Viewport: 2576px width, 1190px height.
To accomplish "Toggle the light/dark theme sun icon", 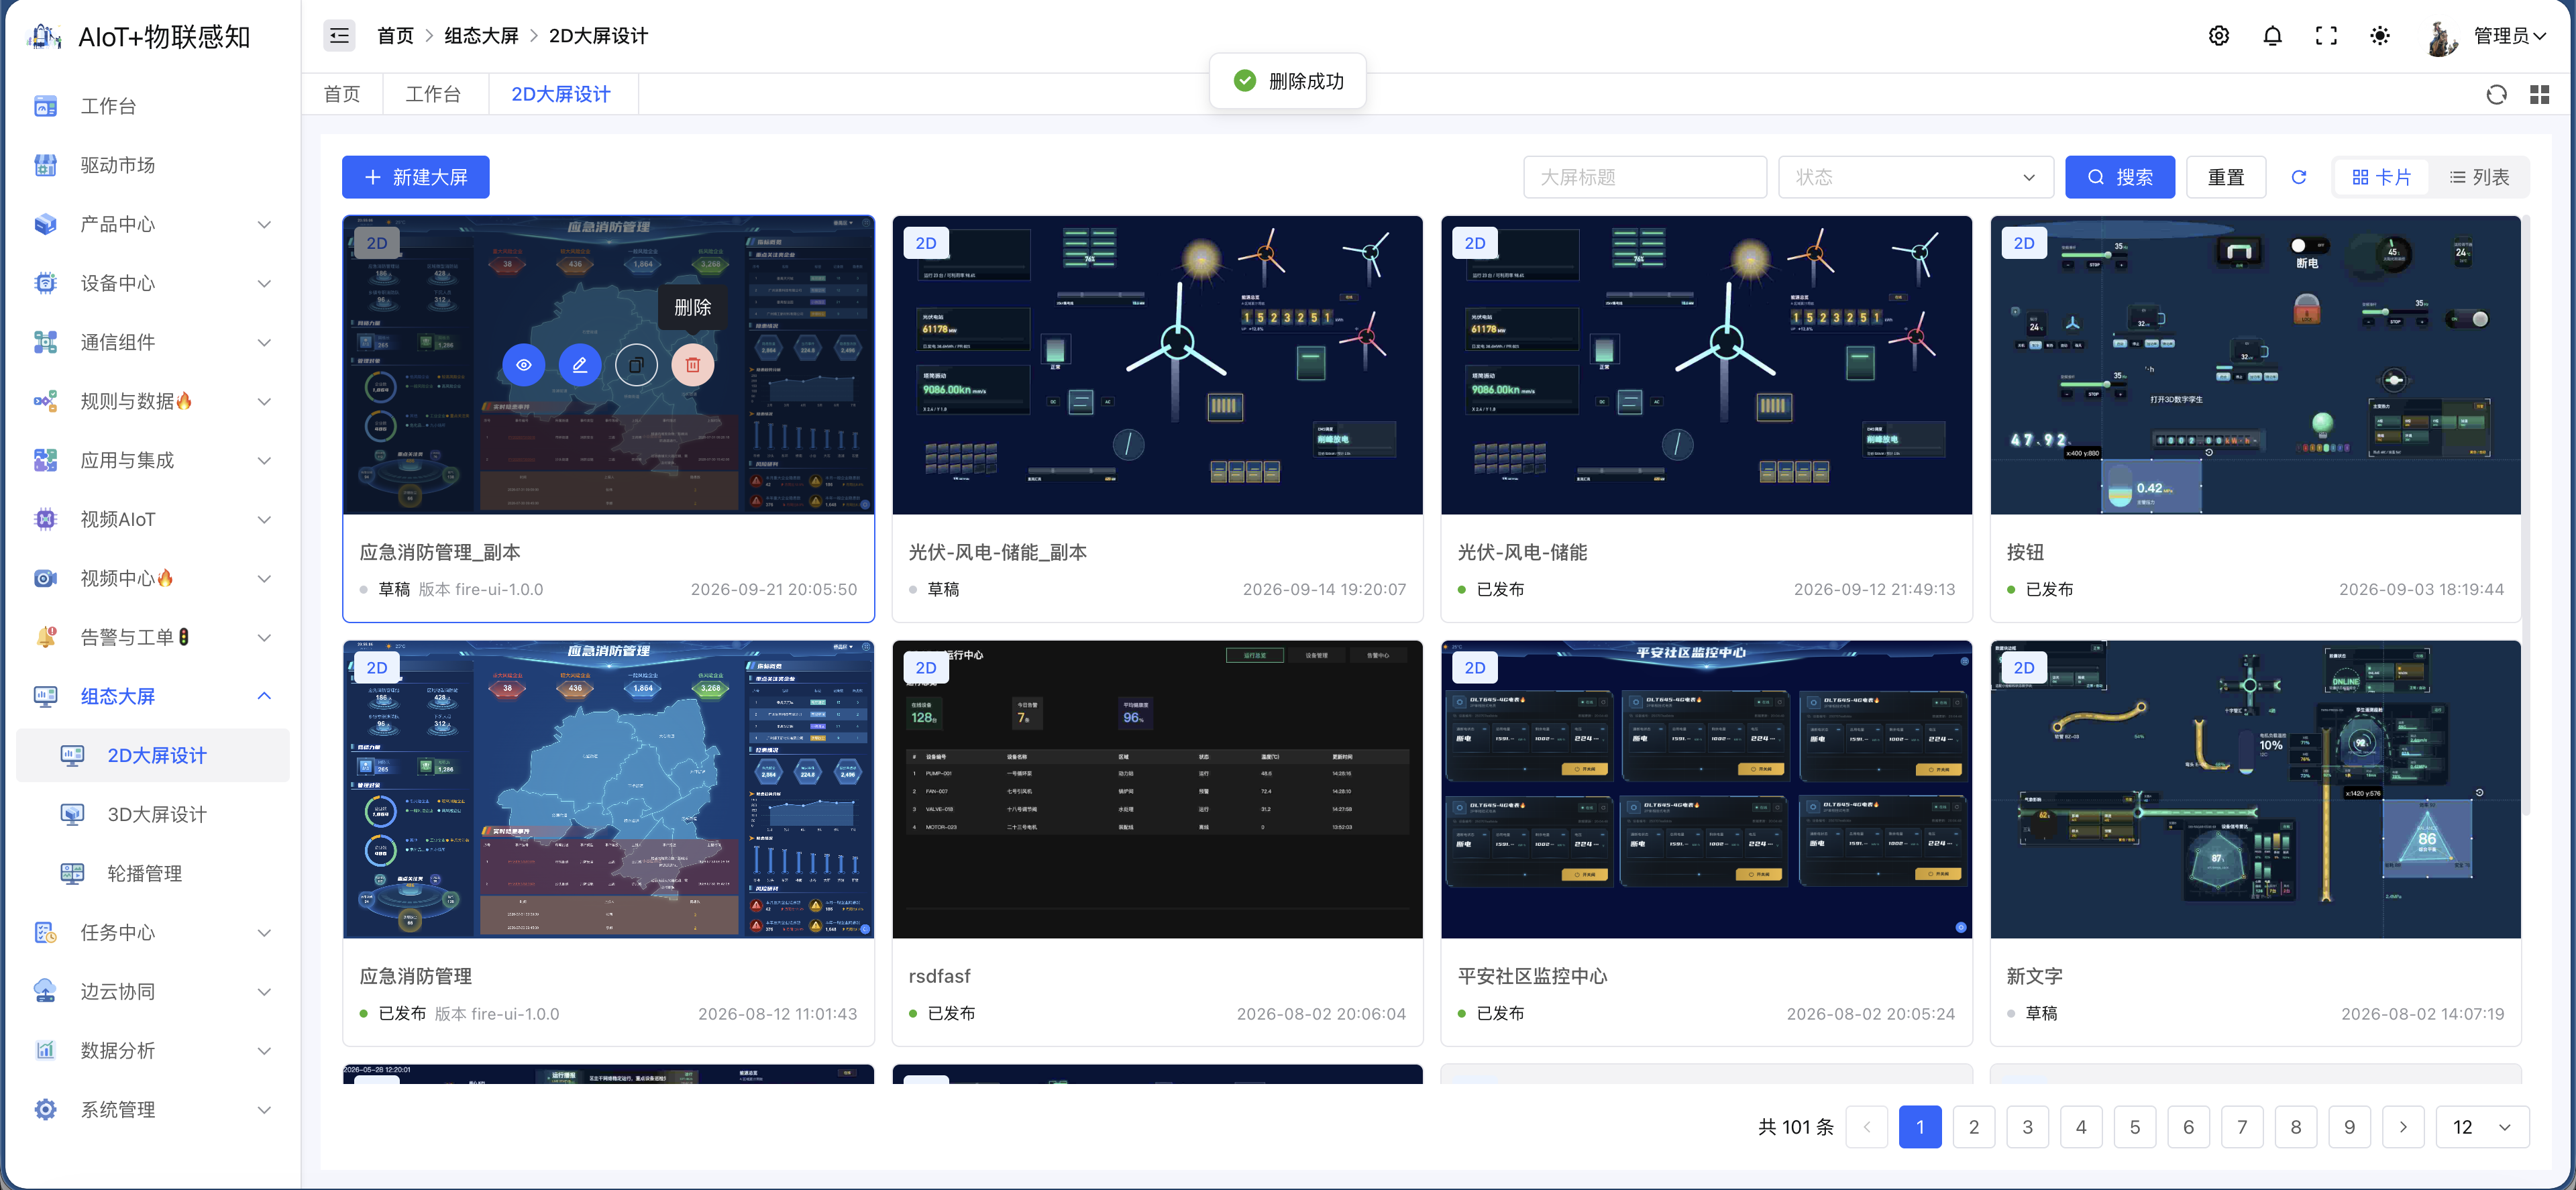I will click(x=2380, y=36).
